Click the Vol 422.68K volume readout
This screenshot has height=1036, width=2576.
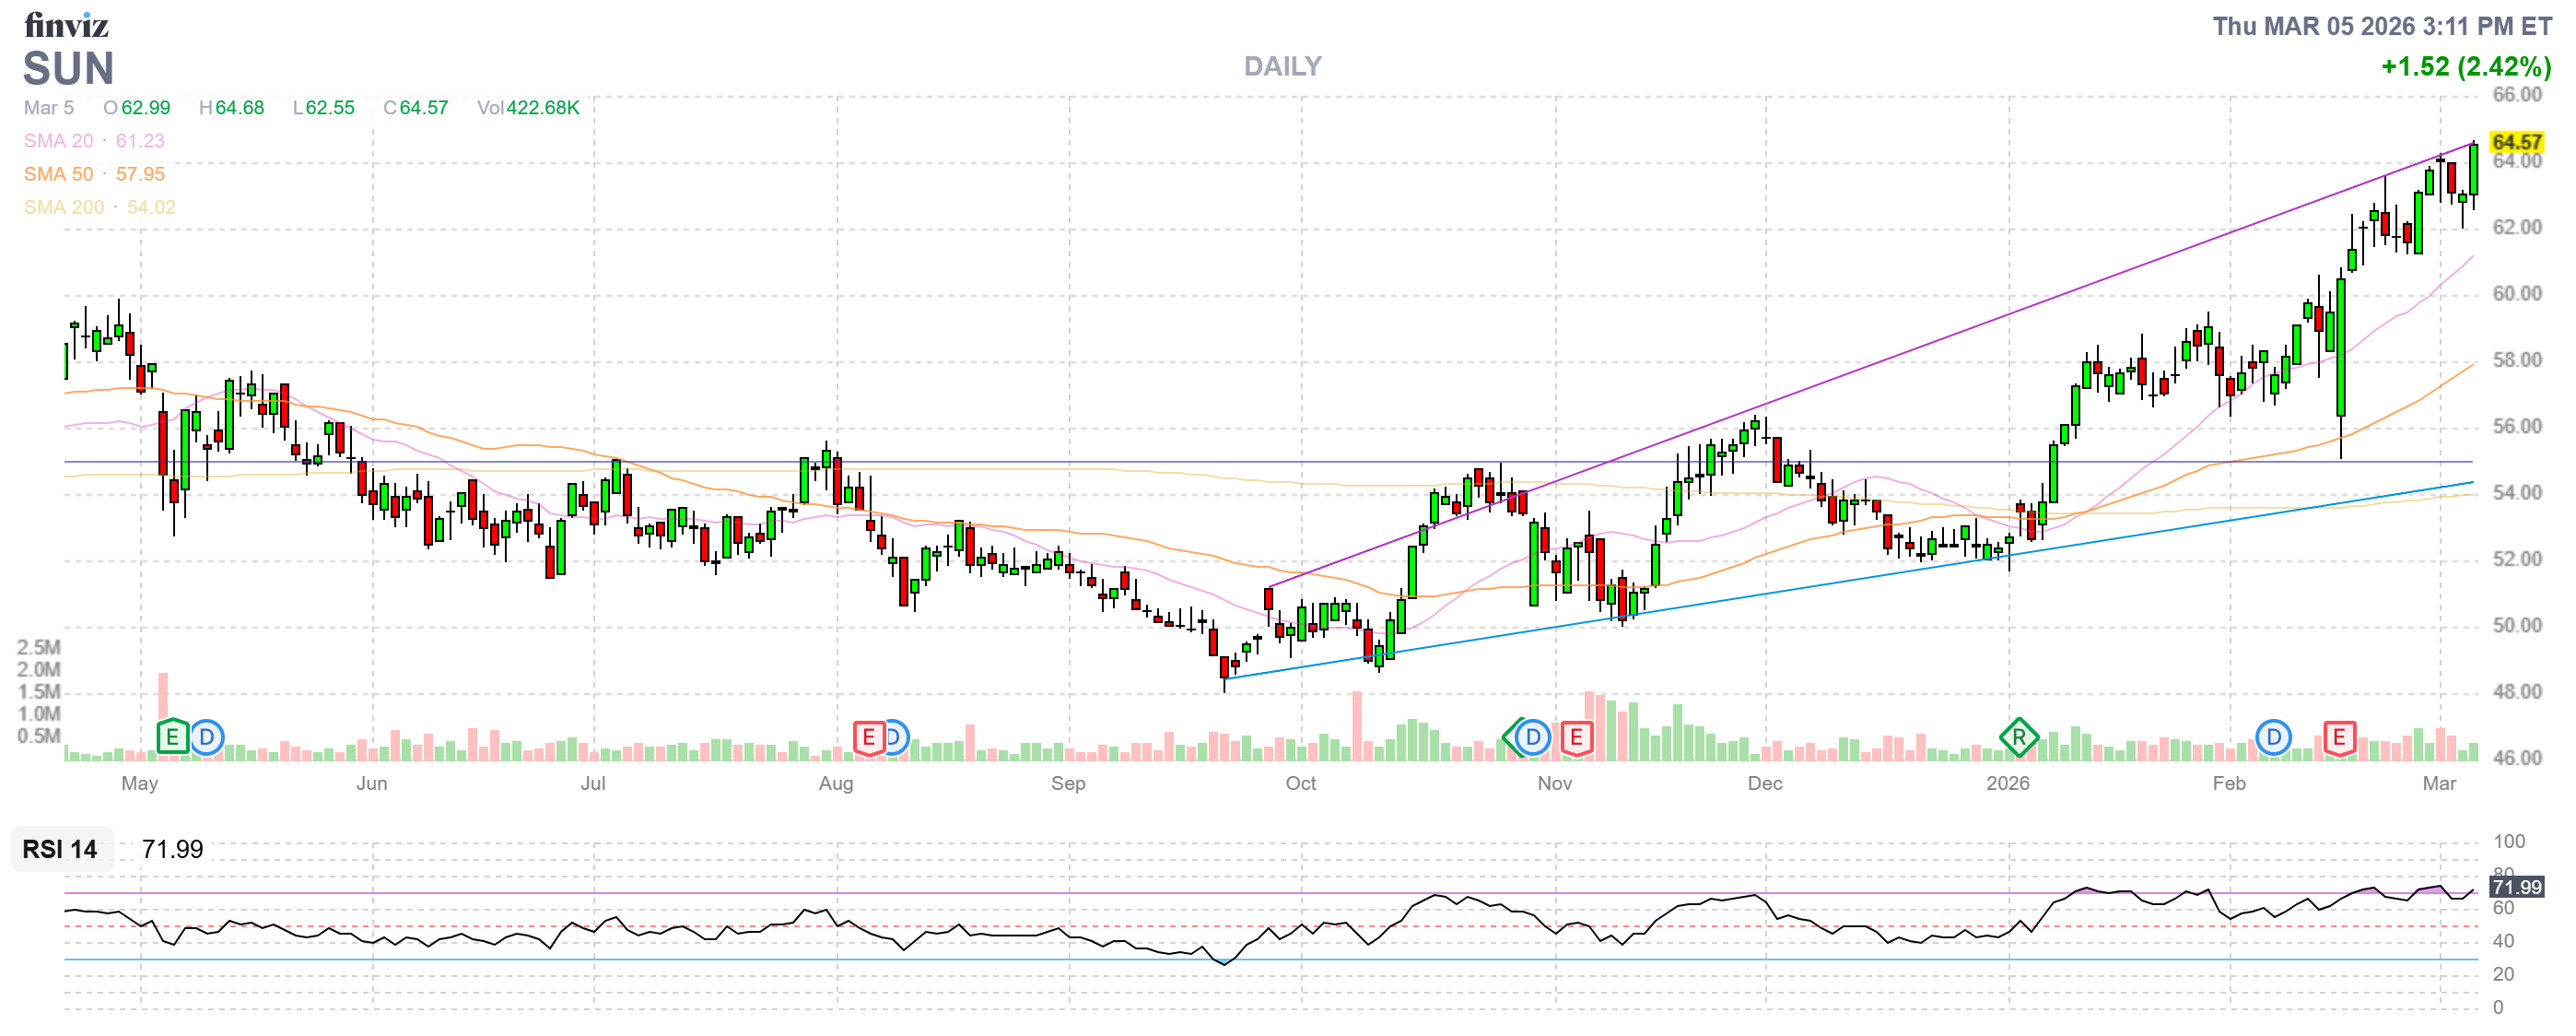tap(528, 107)
